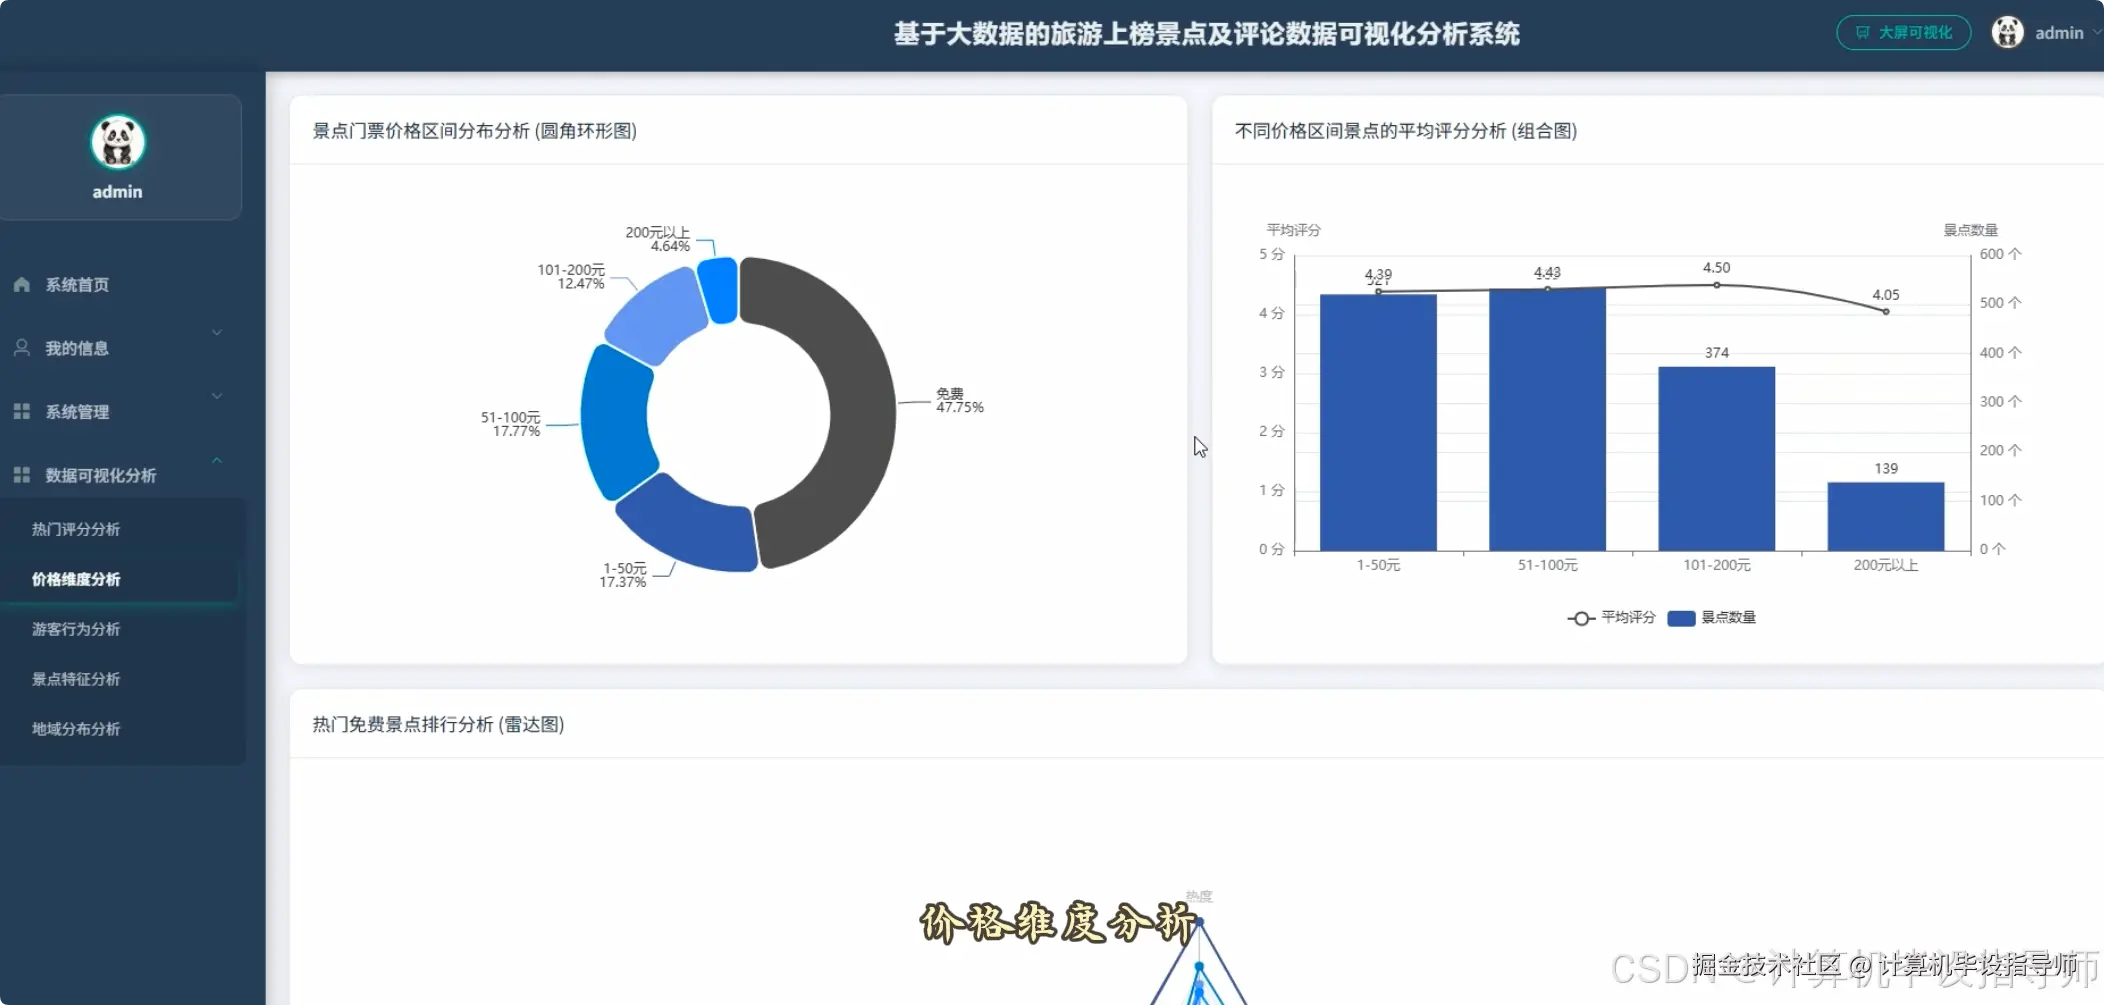Click the 101-200元 bar labeled 374
2104x1005 pixels.
(1716, 458)
